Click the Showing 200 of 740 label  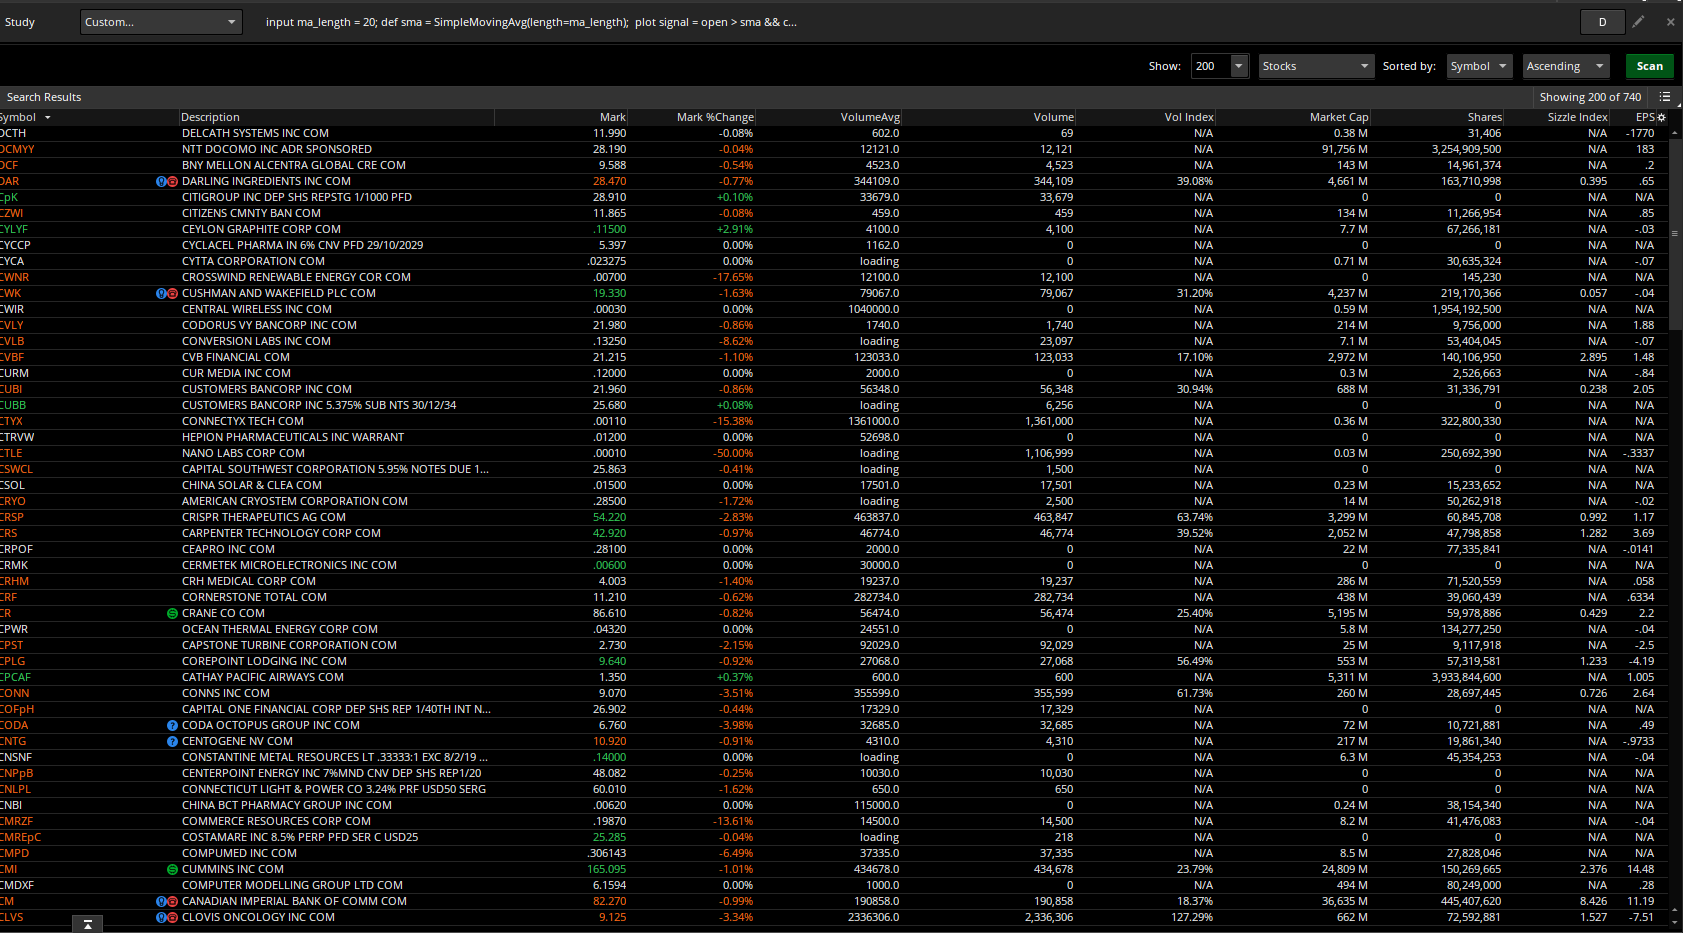(x=1590, y=97)
